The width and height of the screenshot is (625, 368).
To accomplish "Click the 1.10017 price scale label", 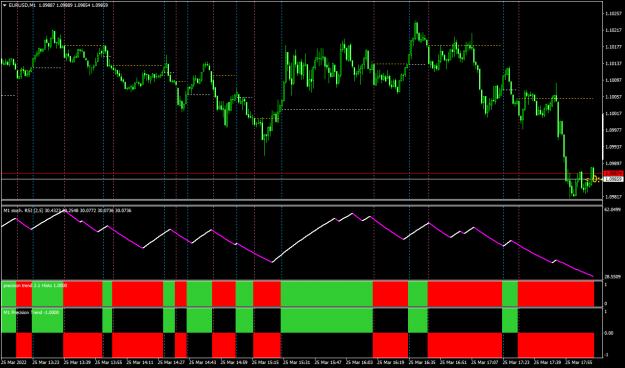I will (614, 113).
